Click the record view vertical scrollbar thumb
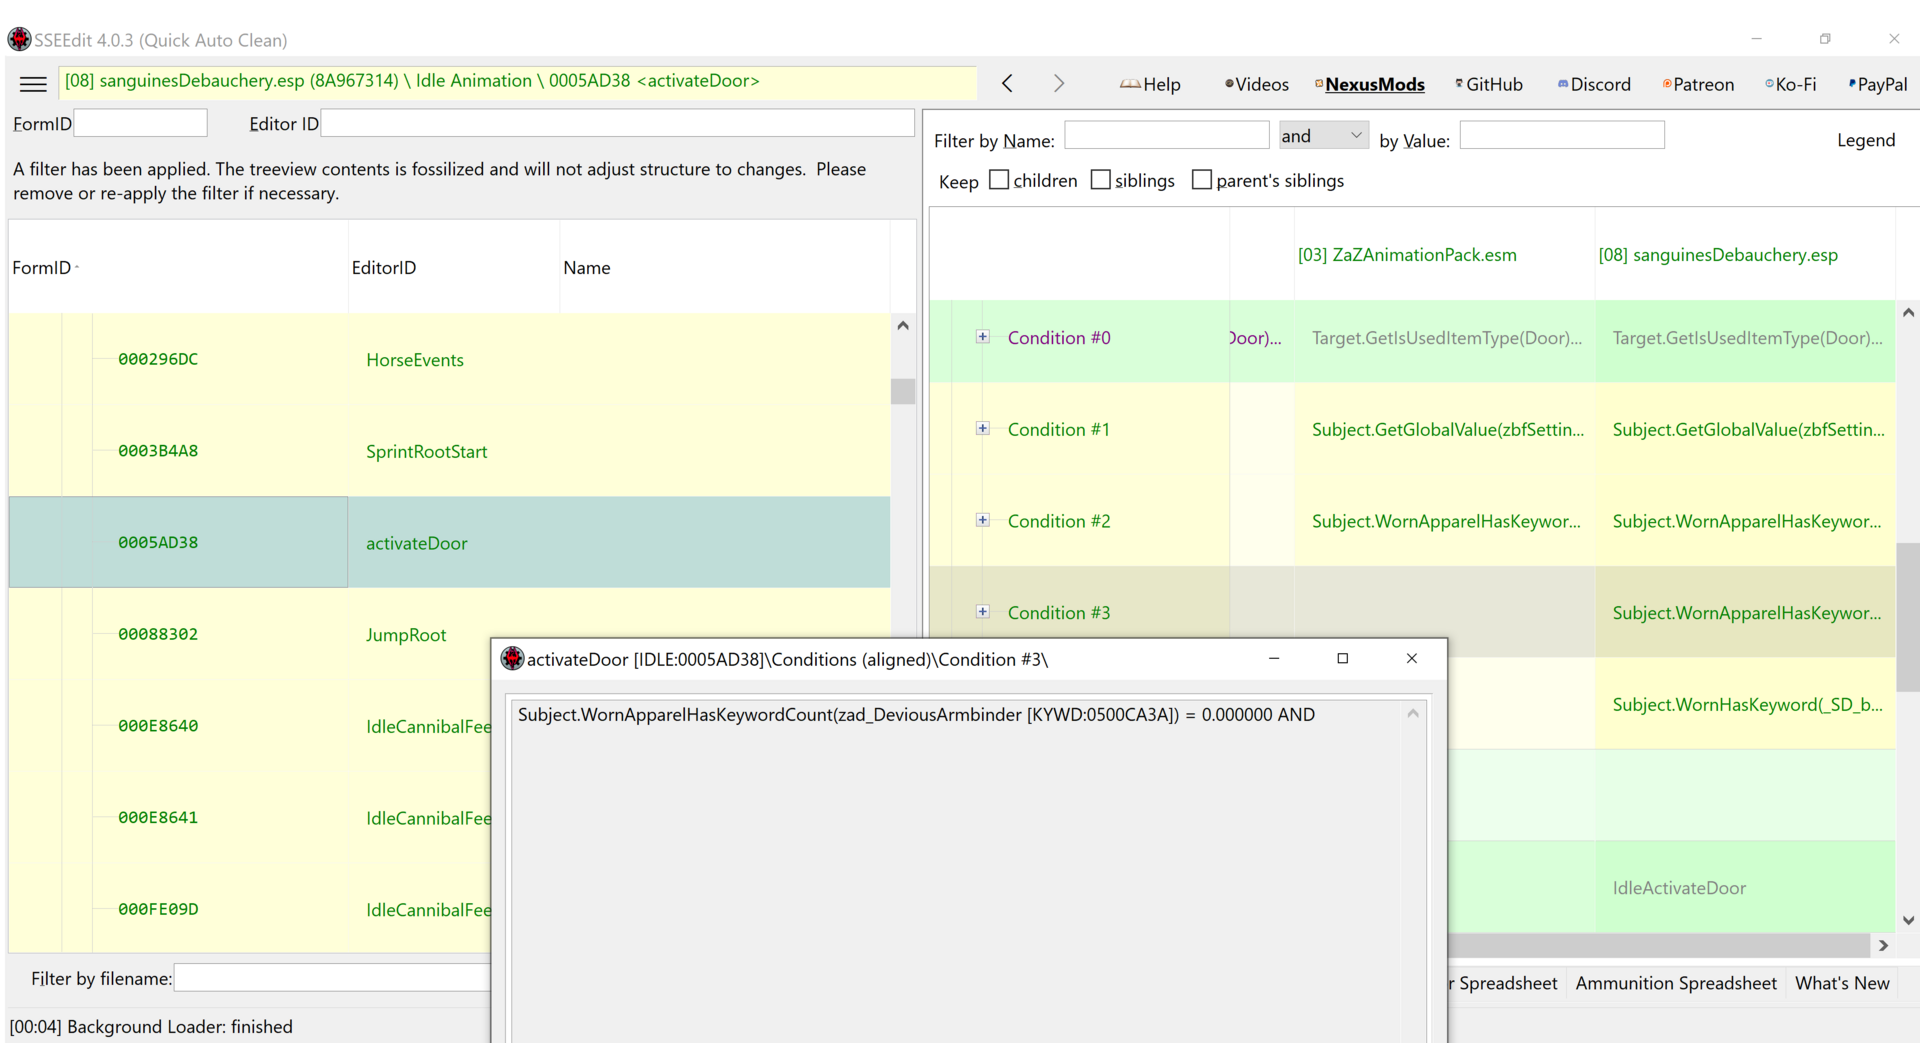 1908,616
